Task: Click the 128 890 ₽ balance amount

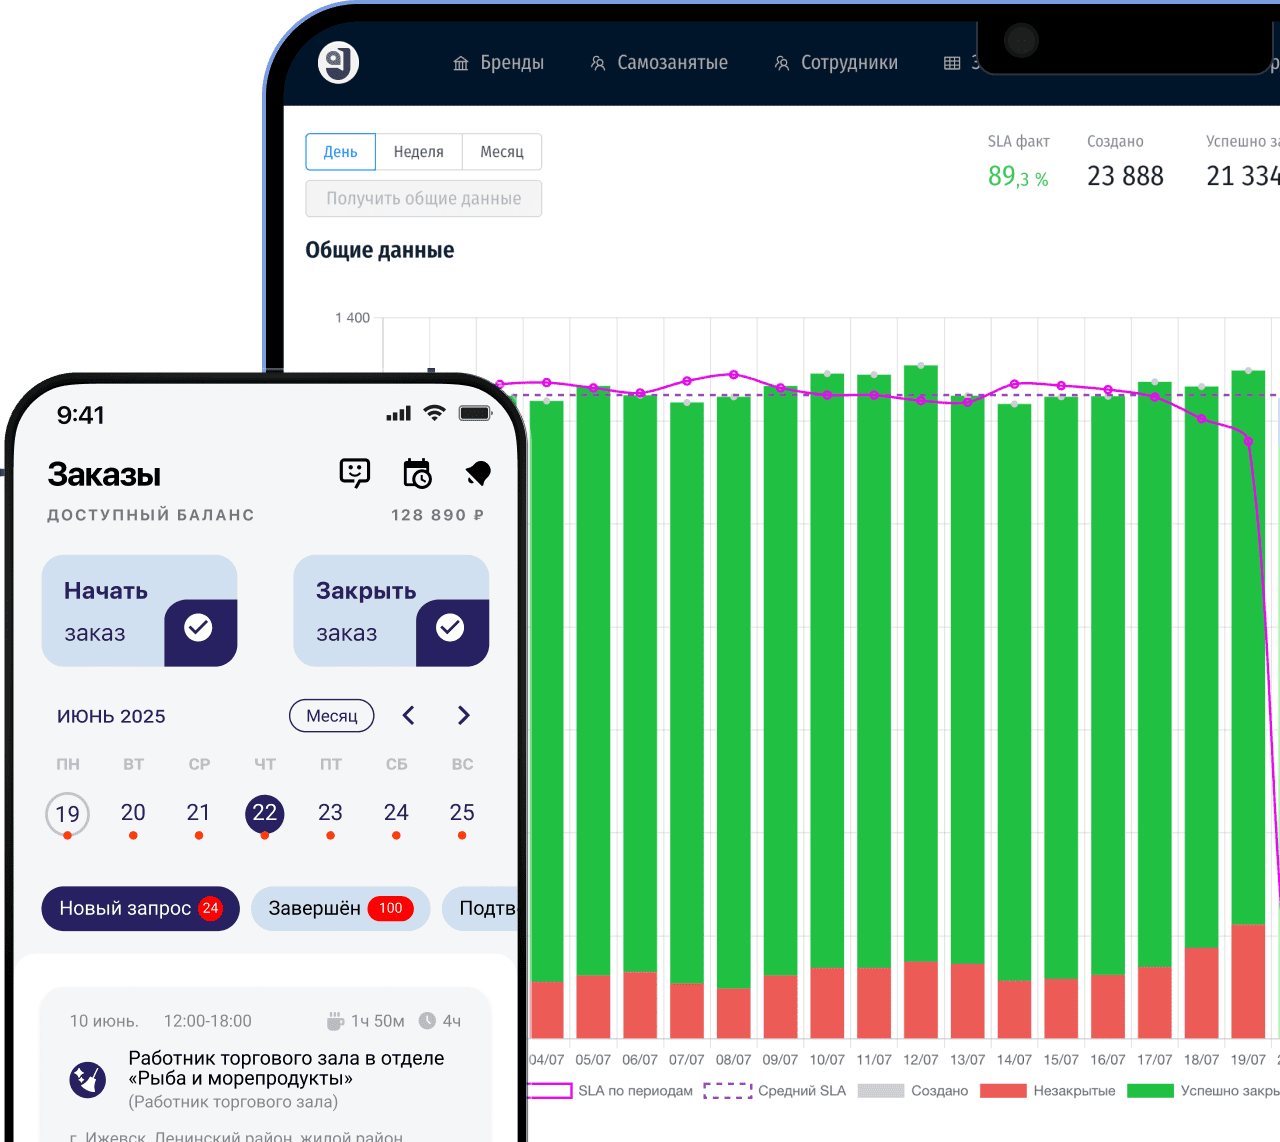Action: (438, 515)
